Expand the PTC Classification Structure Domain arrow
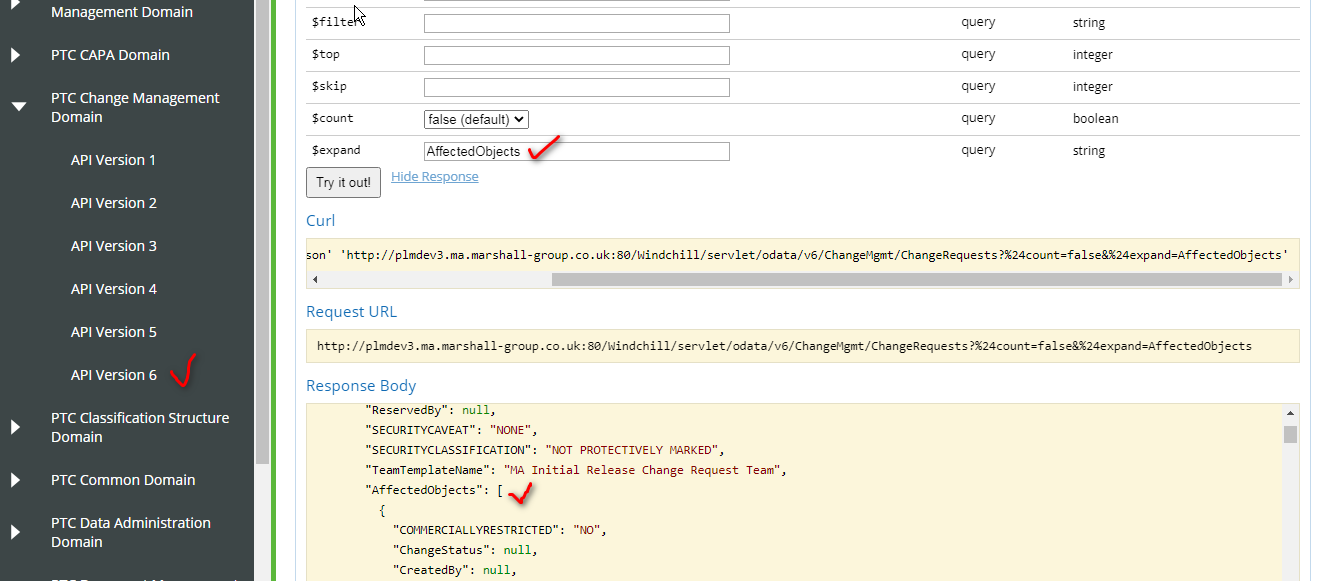The height and width of the screenshot is (581, 1323). pos(14,426)
